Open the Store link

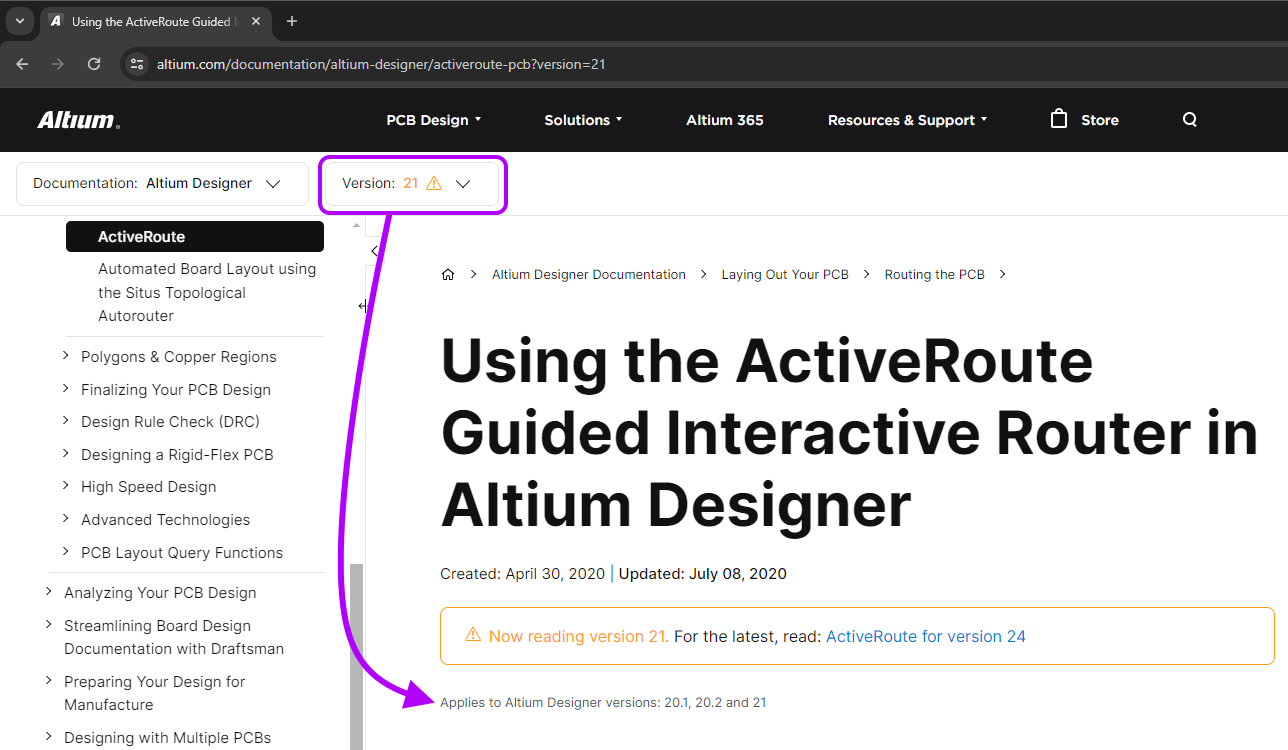click(1099, 120)
